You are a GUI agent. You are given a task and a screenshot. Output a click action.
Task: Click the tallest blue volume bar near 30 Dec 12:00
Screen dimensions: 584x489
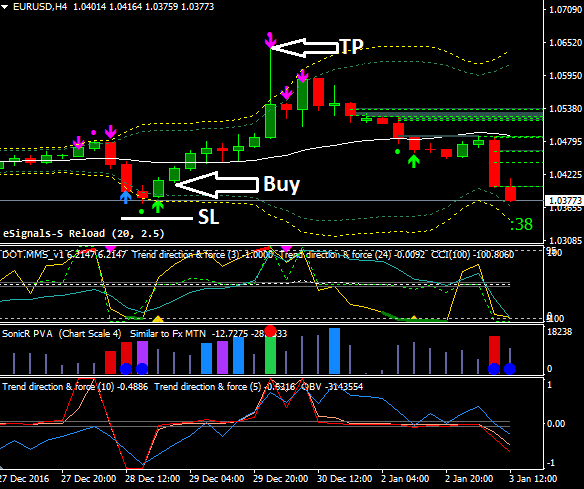pos(334,351)
